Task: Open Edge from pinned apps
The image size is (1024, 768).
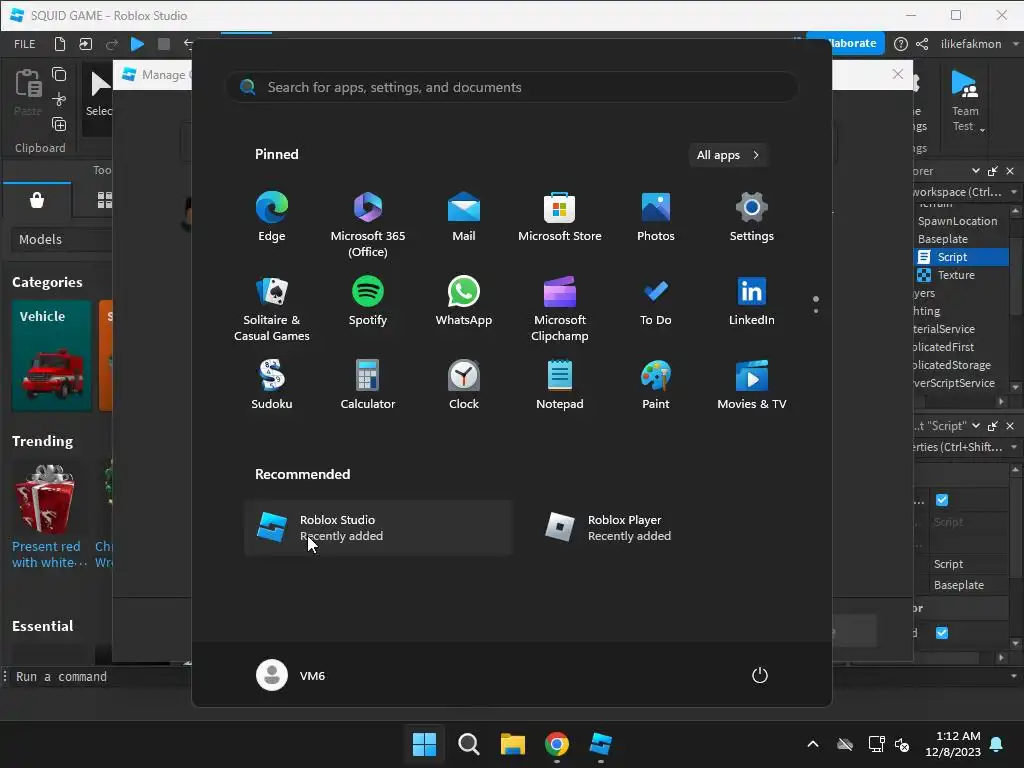Action: [x=272, y=216]
